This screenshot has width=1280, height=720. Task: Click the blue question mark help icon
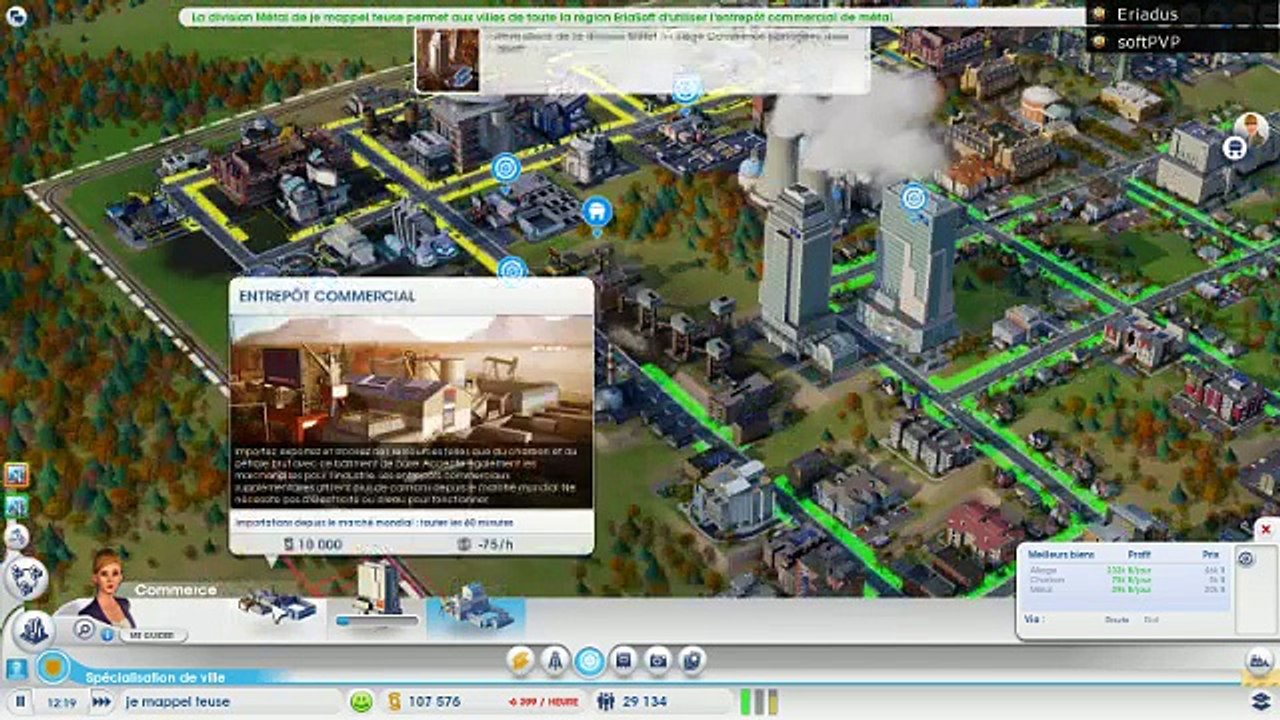(17, 669)
